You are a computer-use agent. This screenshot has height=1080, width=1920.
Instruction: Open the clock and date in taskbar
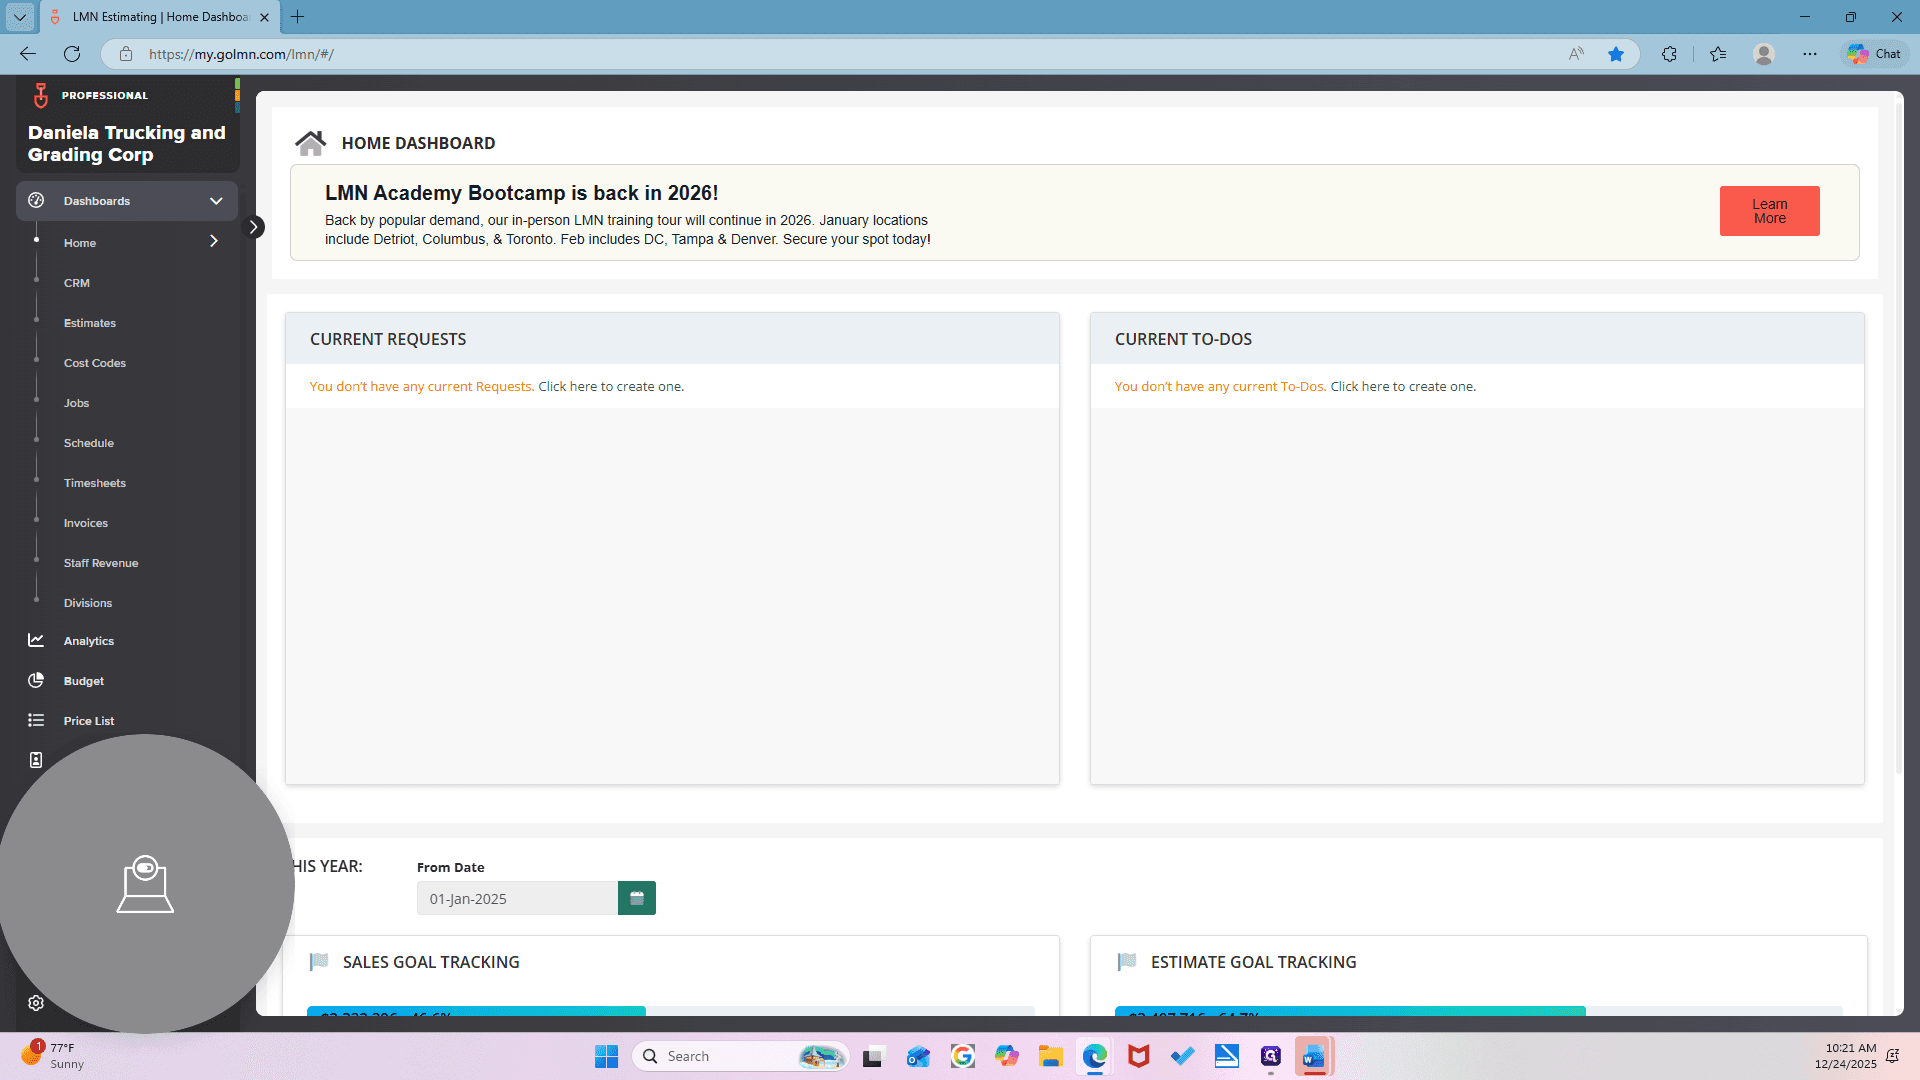(1846, 1056)
